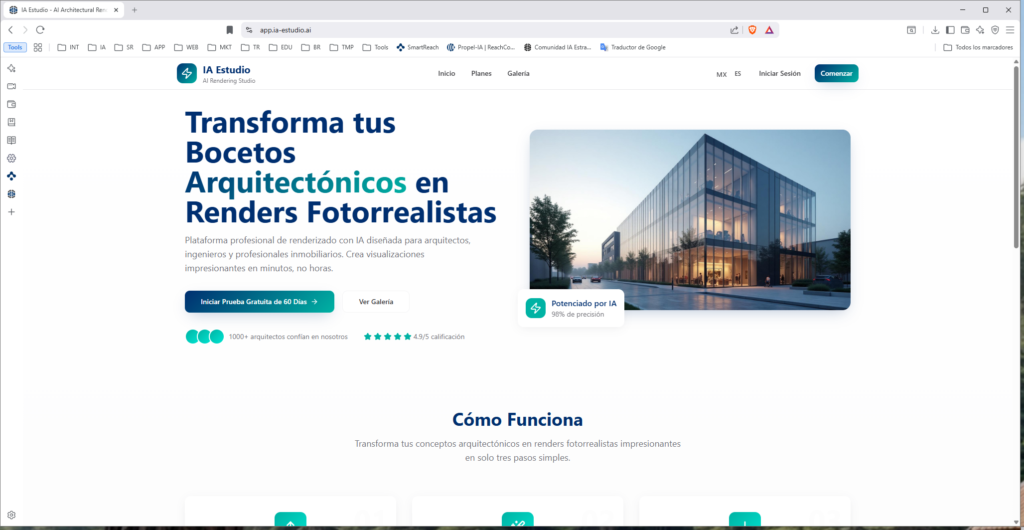Open Brave Rewards triangle icon
This screenshot has width=1024, height=530.
769,30
